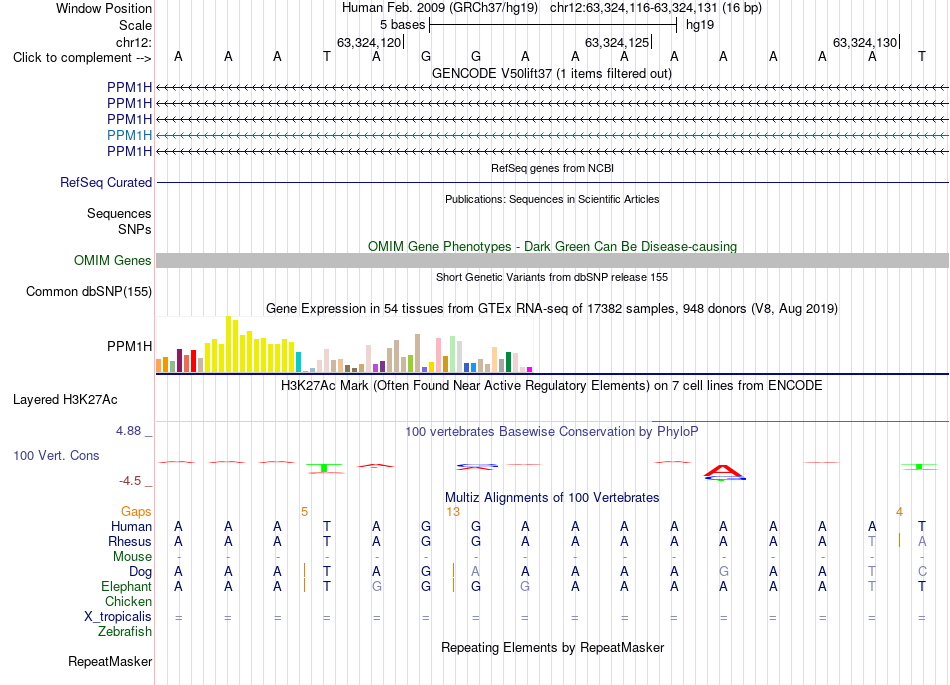The height and width of the screenshot is (685, 950).
Task: Open the RefSeq Curated track label
Action: 105,182
